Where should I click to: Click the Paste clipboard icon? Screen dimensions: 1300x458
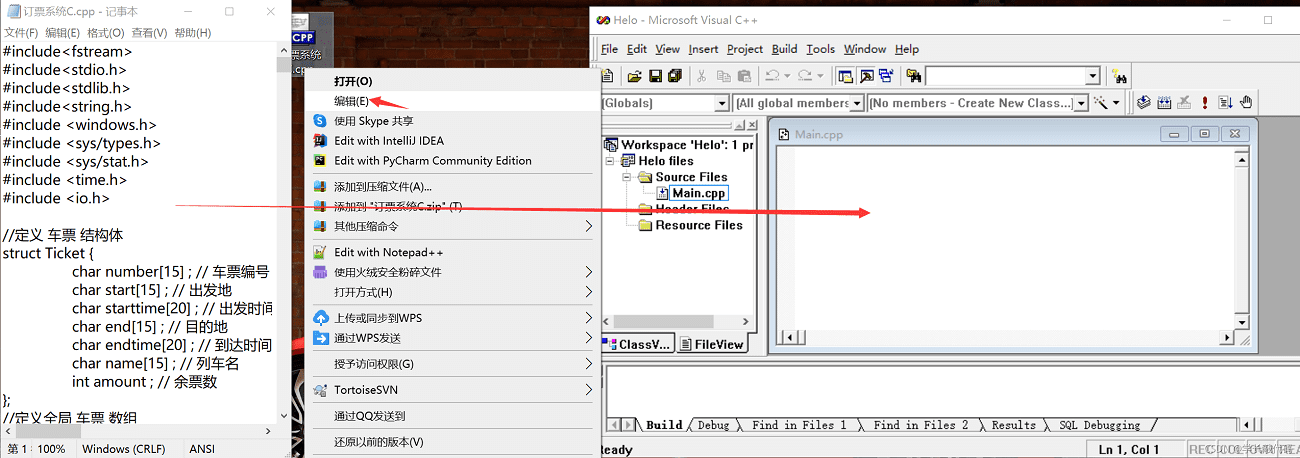pos(744,76)
